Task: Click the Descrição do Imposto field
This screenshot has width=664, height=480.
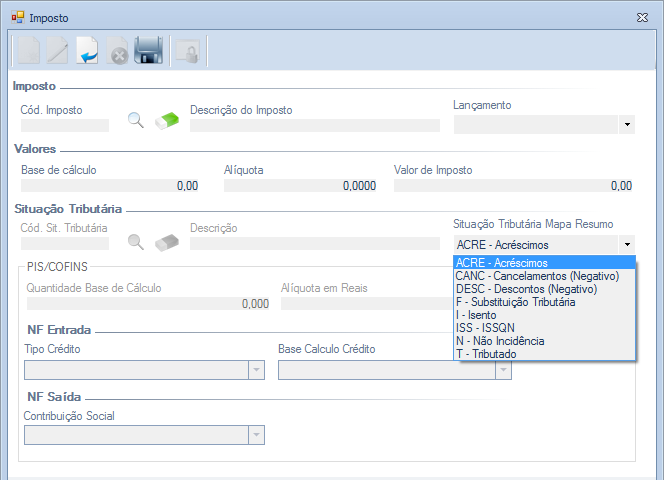Action: click(315, 125)
